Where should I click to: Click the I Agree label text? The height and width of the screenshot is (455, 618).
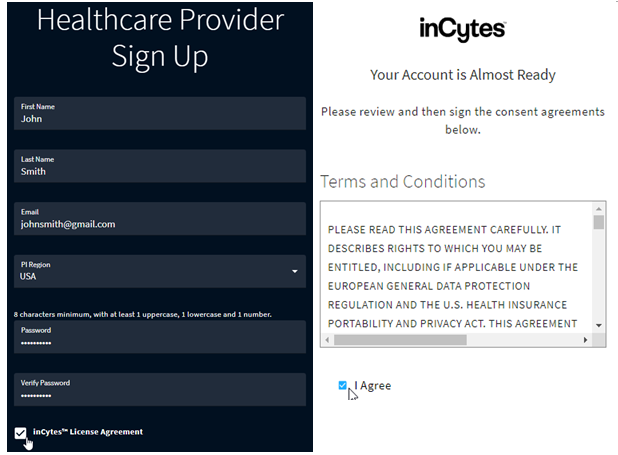pyautogui.click(x=372, y=385)
